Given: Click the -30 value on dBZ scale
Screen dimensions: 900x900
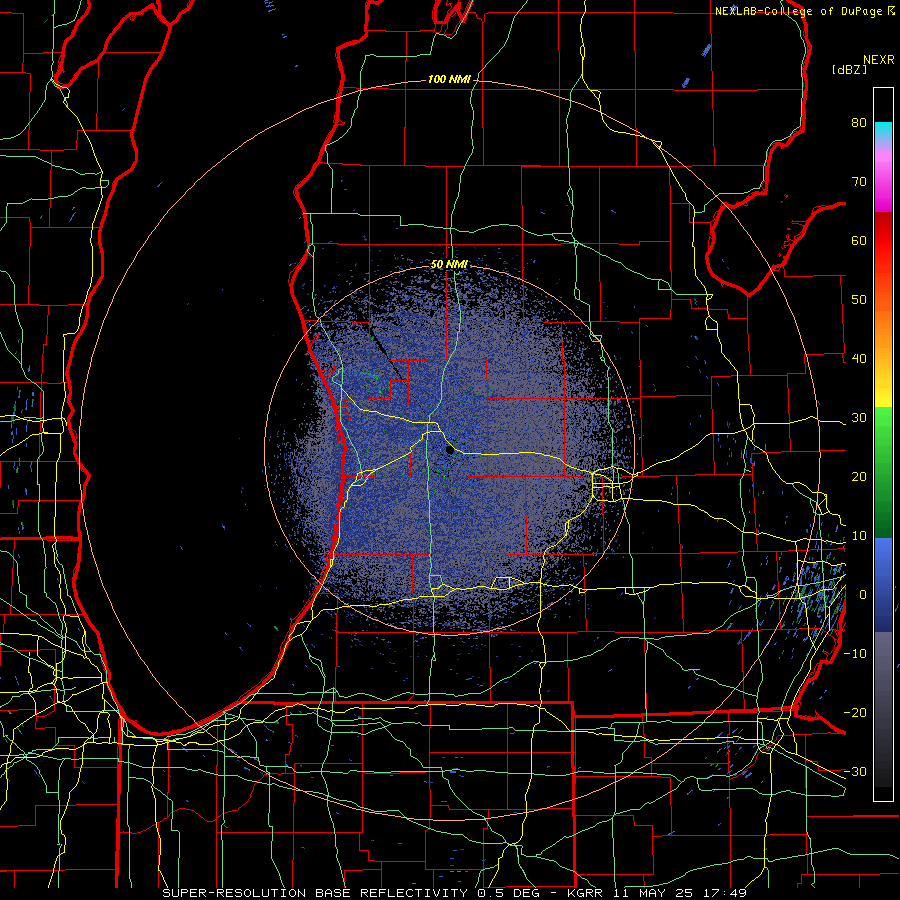Looking at the screenshot, I should pyautogui.click(x=855, y=772).
